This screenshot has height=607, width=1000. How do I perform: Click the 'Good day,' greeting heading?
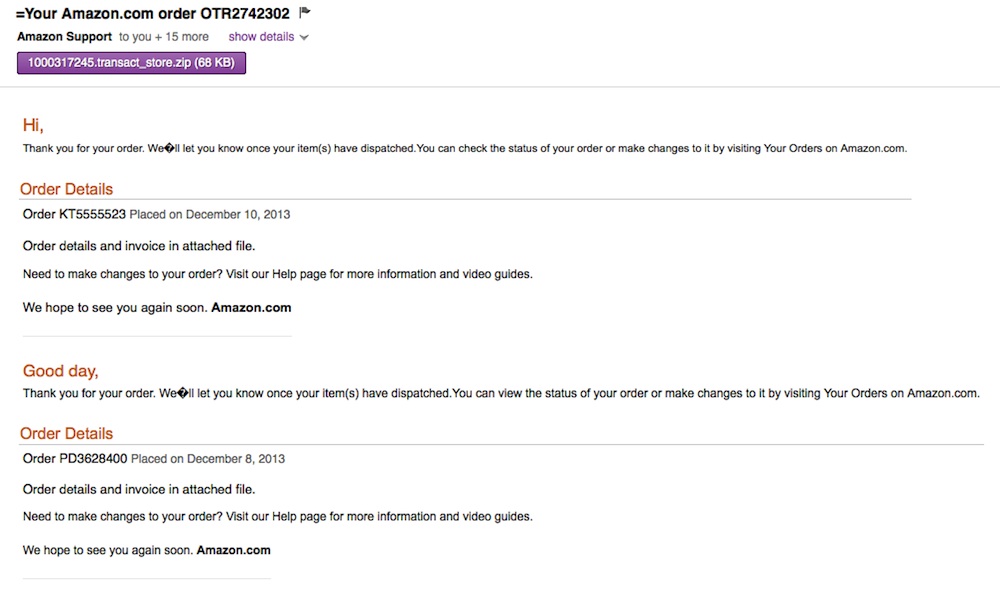[60, 371]
